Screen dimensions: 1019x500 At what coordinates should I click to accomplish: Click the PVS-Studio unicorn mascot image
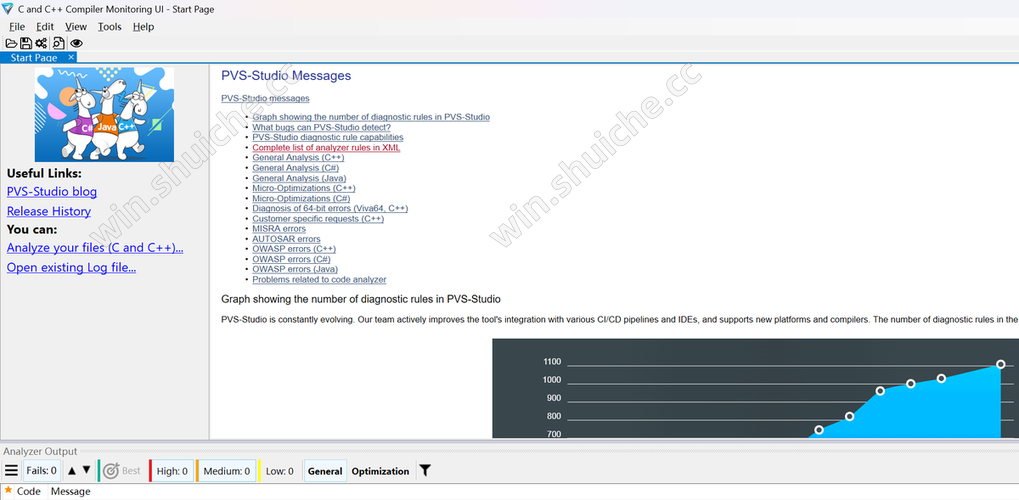(x=104, y=115)
